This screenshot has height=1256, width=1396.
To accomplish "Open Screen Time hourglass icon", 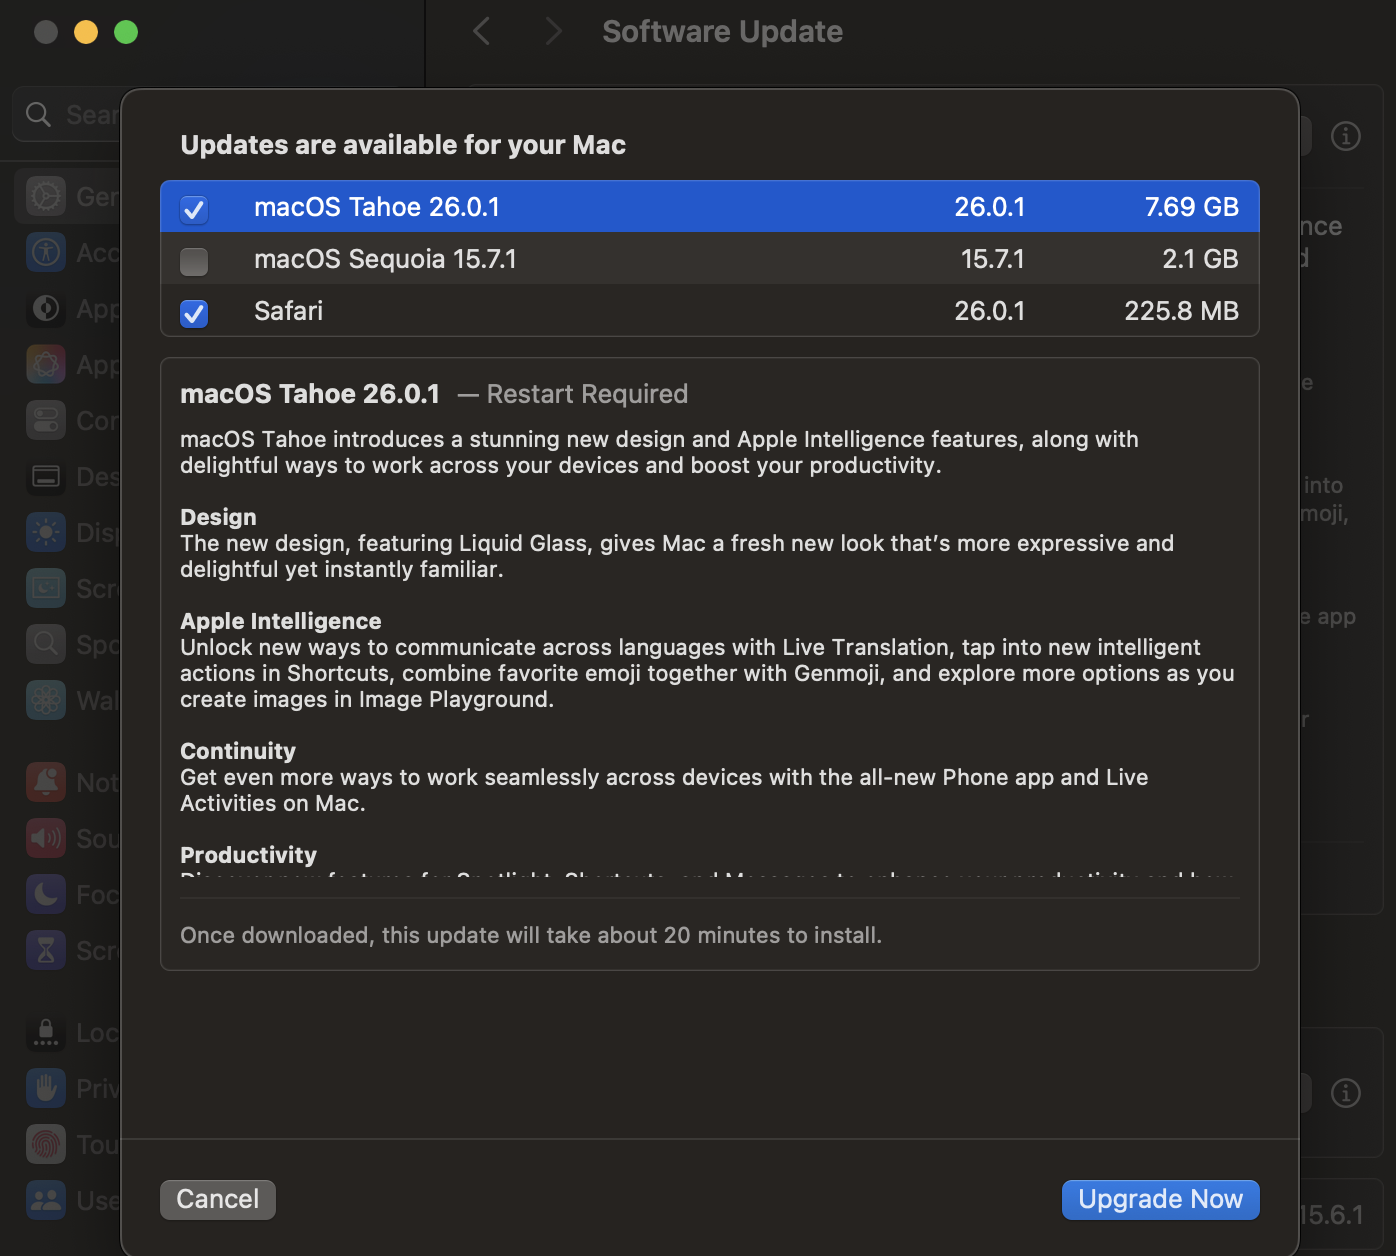I will 46,950.
